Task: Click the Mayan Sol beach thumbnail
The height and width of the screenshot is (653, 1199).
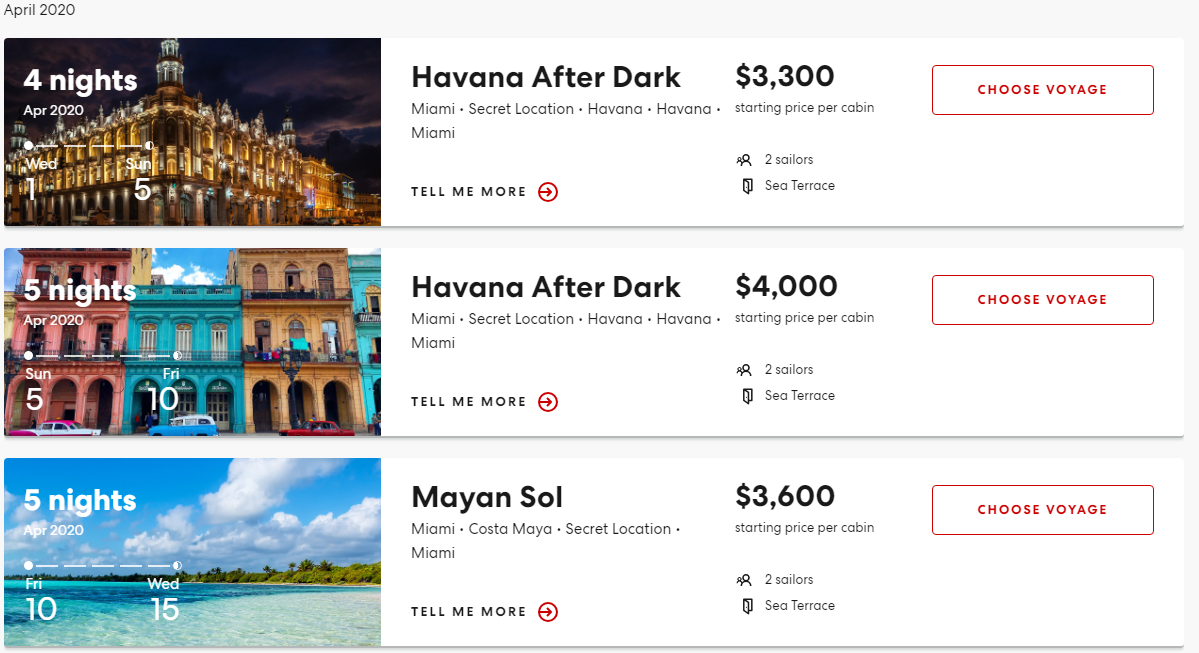Action: [x=193, y=552]
